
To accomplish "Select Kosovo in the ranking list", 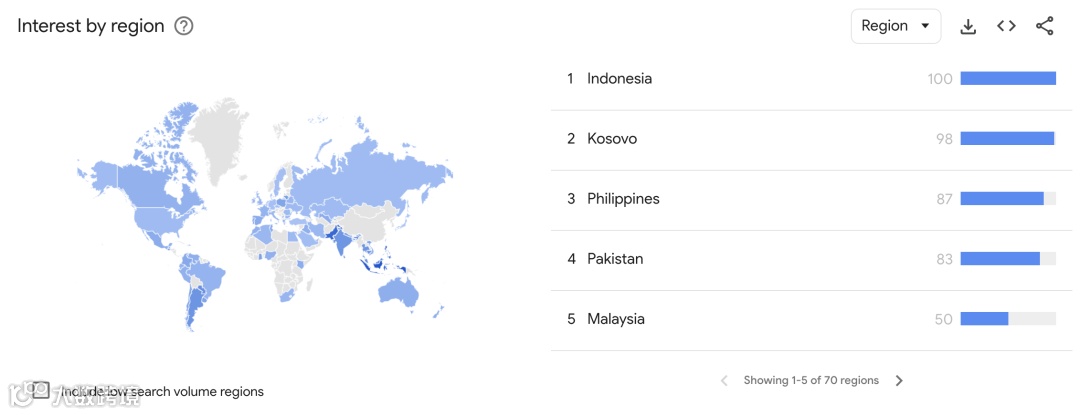I will pos(612,139).
